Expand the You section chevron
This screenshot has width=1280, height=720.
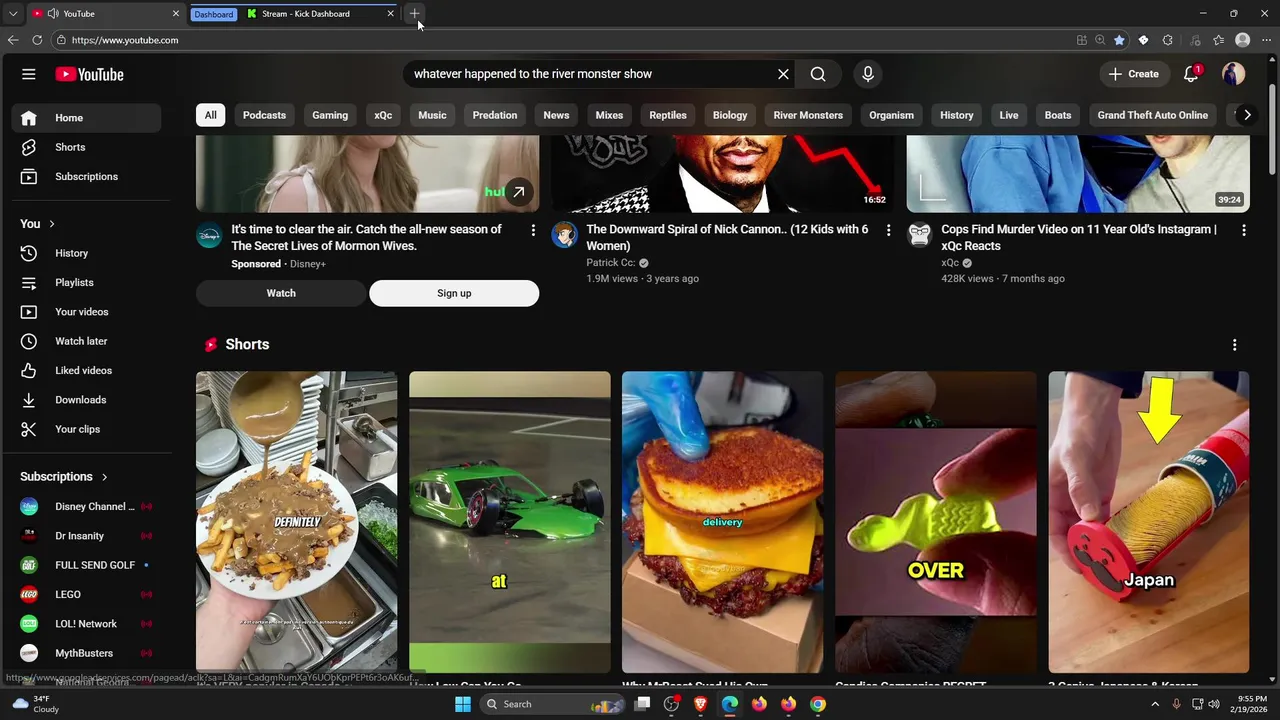[x=52, y=224]
